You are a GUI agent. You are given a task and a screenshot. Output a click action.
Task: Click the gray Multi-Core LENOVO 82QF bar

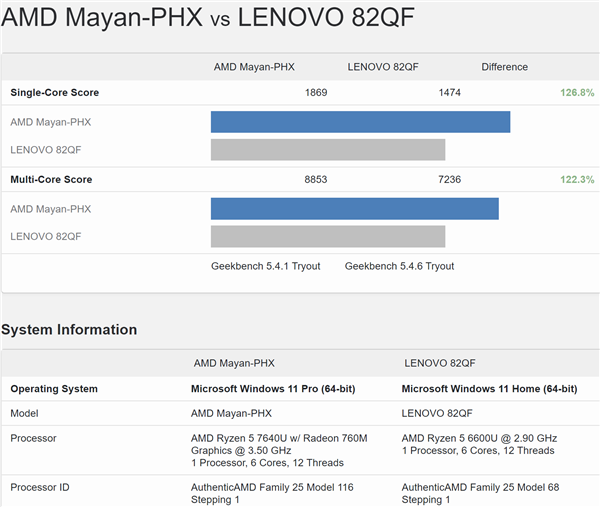pos(327,237)
